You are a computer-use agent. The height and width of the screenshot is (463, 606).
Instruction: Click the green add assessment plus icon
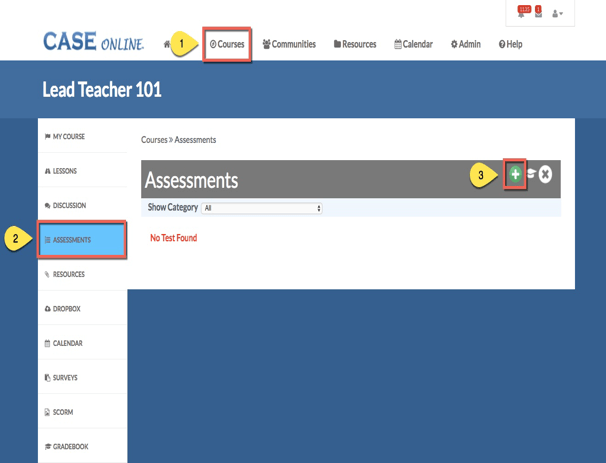point(515,175)
